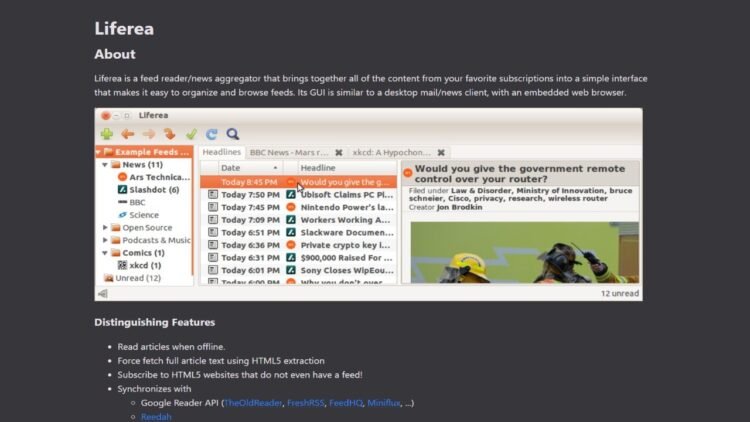The width and height of the screenshot is (750, 422).
Task: Collapse the Example Feeds root folder
Action: (99, 152)
